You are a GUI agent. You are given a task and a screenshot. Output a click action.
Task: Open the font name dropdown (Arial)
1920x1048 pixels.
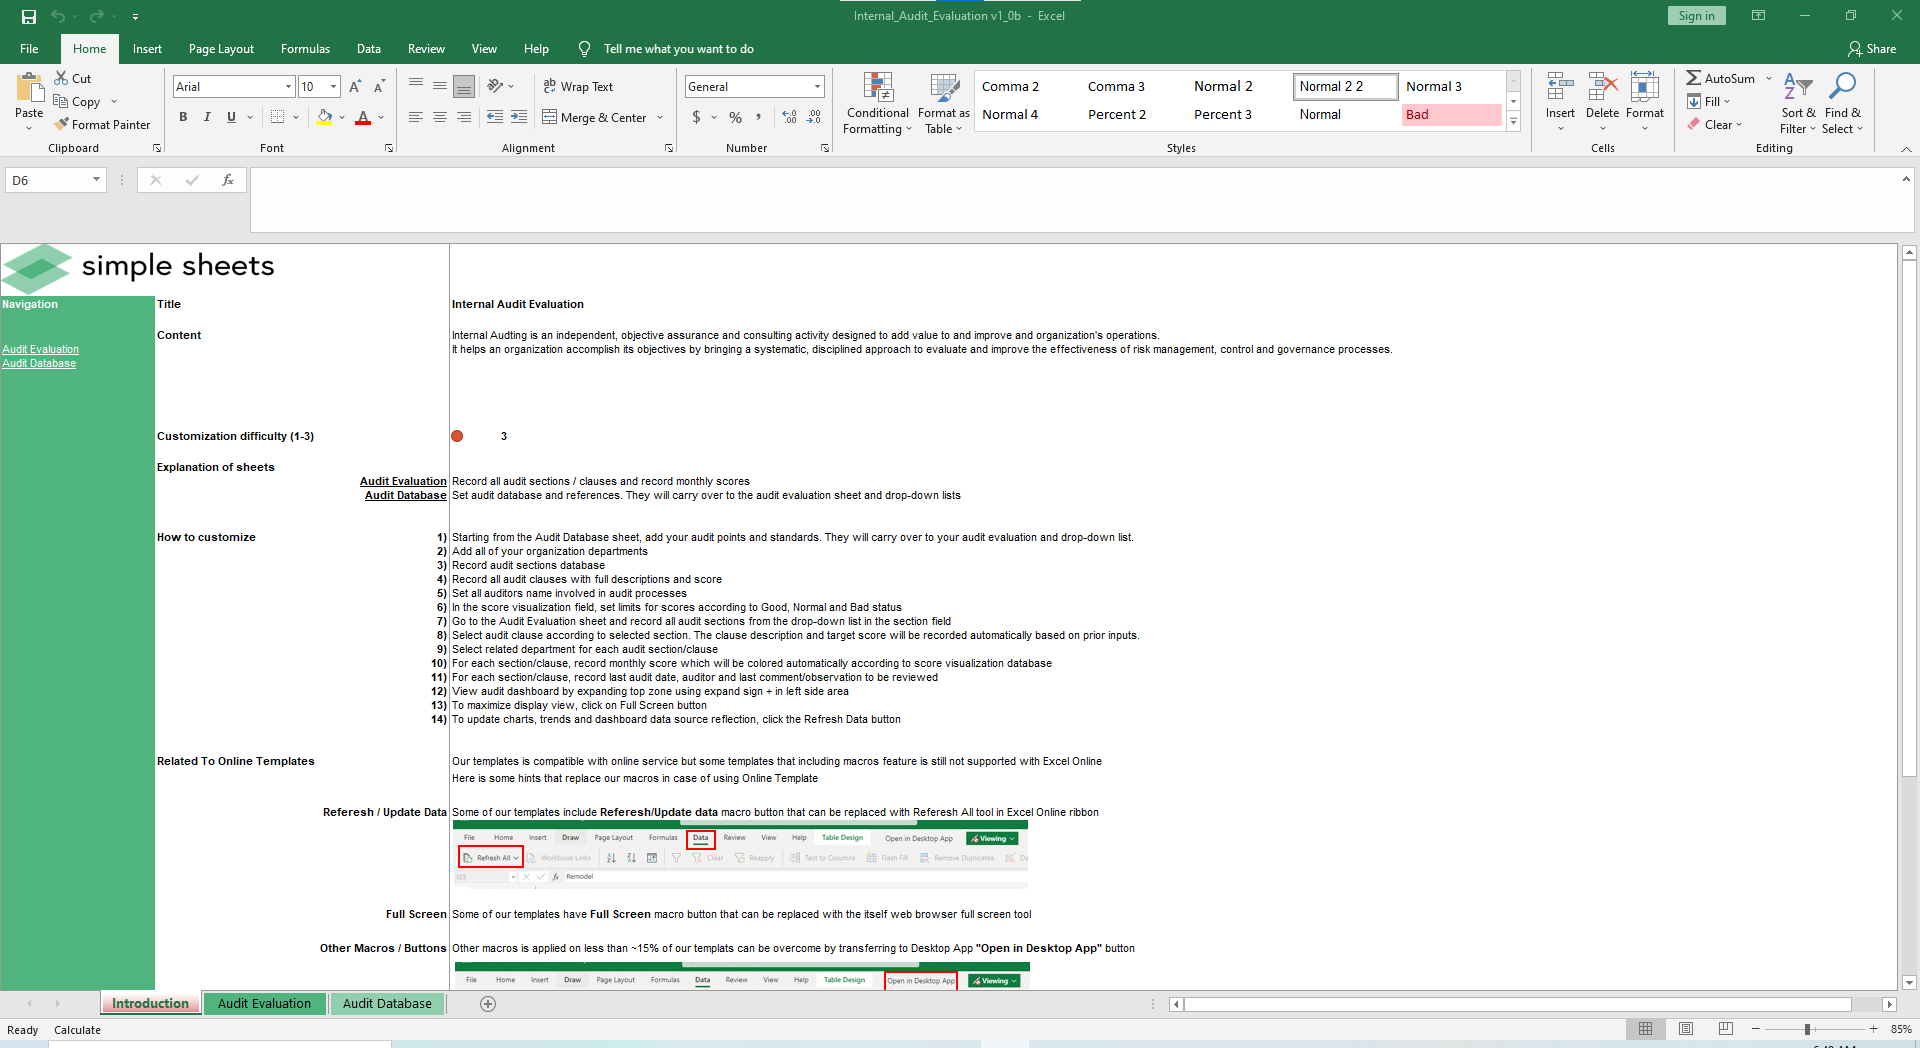tap(288, 87)
